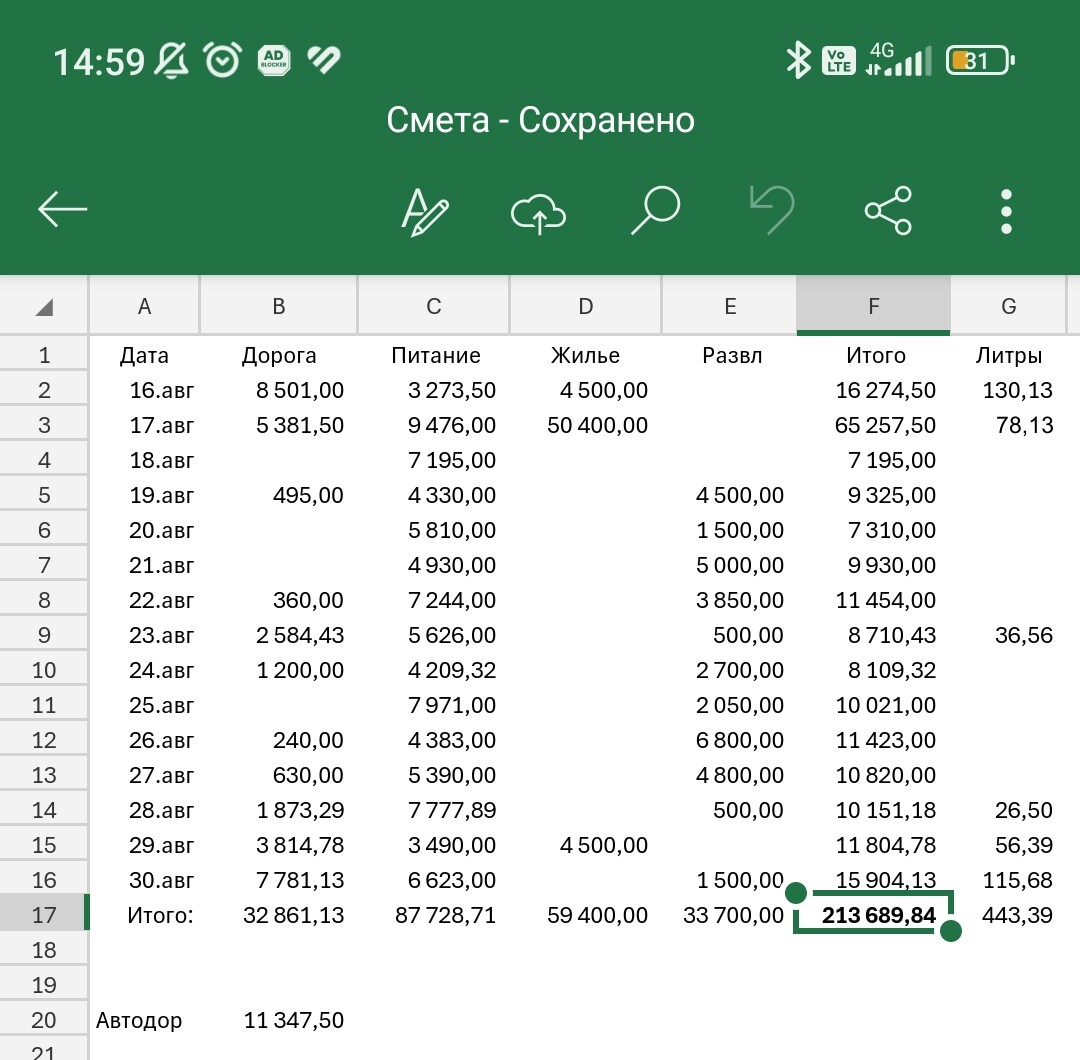Tap the Жилье header cell
Screen dimensions: 1080x1060
[586, 355]
